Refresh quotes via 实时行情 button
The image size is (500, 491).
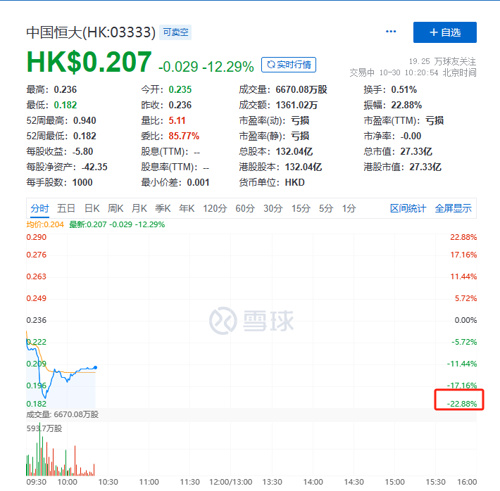288,65
